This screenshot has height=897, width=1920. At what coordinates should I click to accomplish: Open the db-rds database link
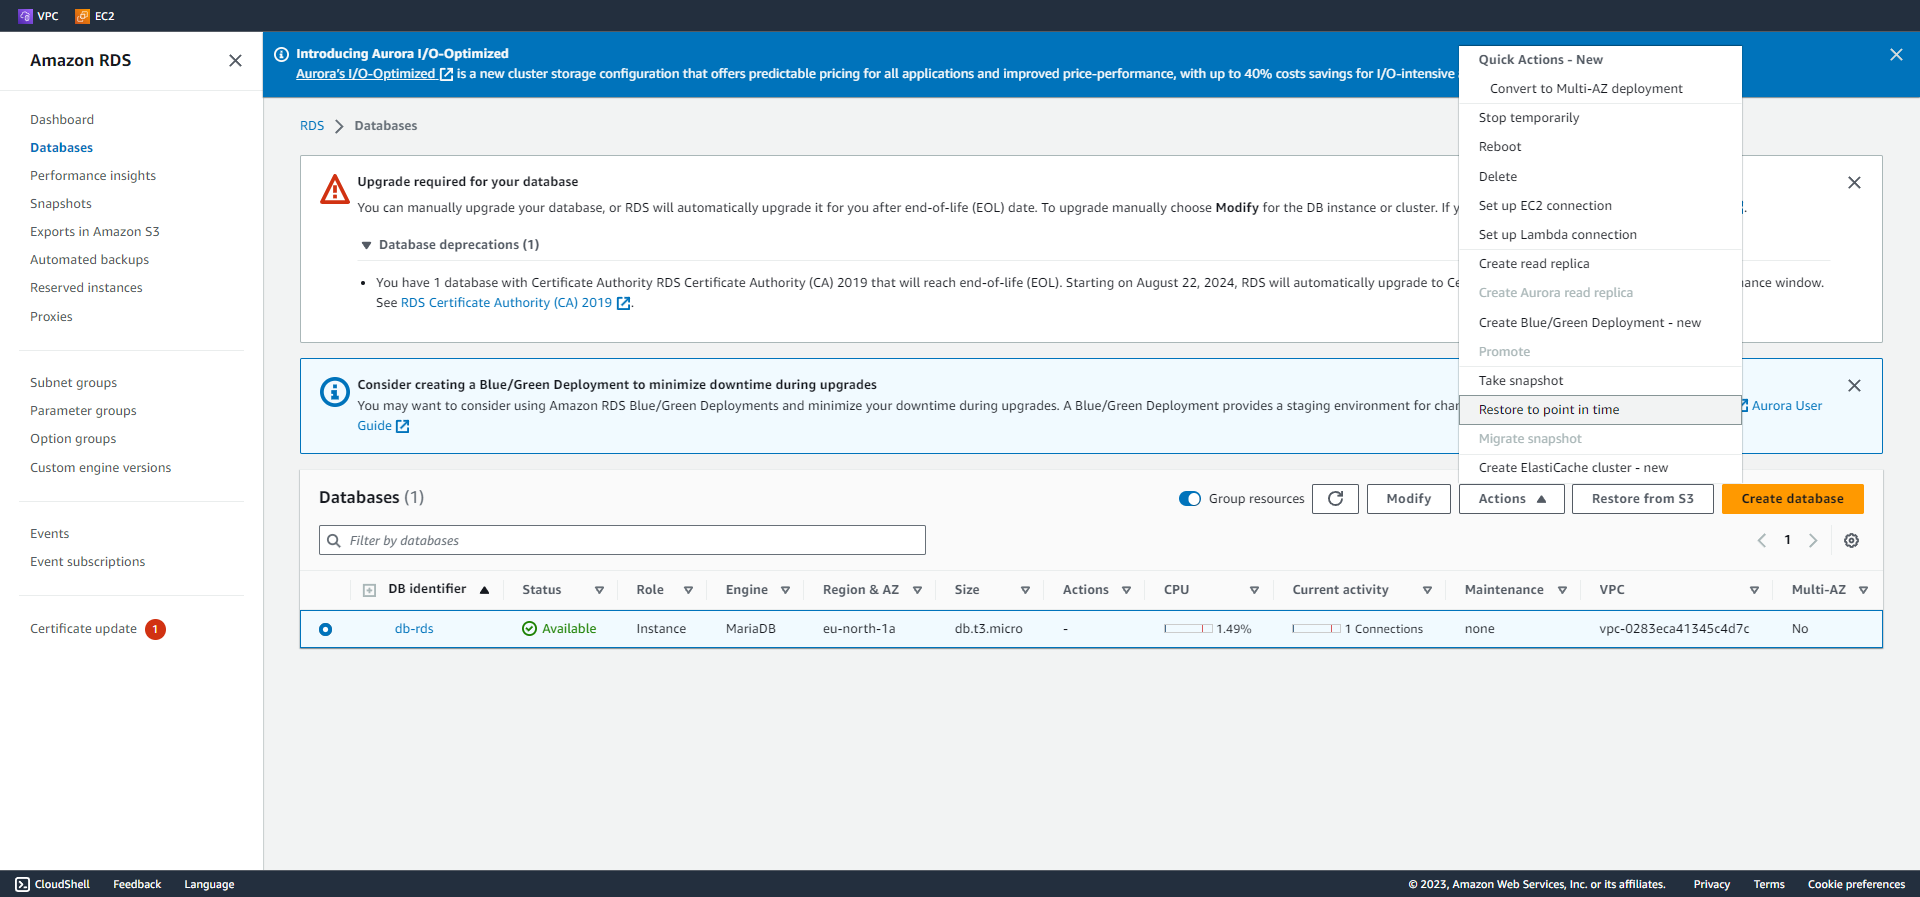(414, 629)
